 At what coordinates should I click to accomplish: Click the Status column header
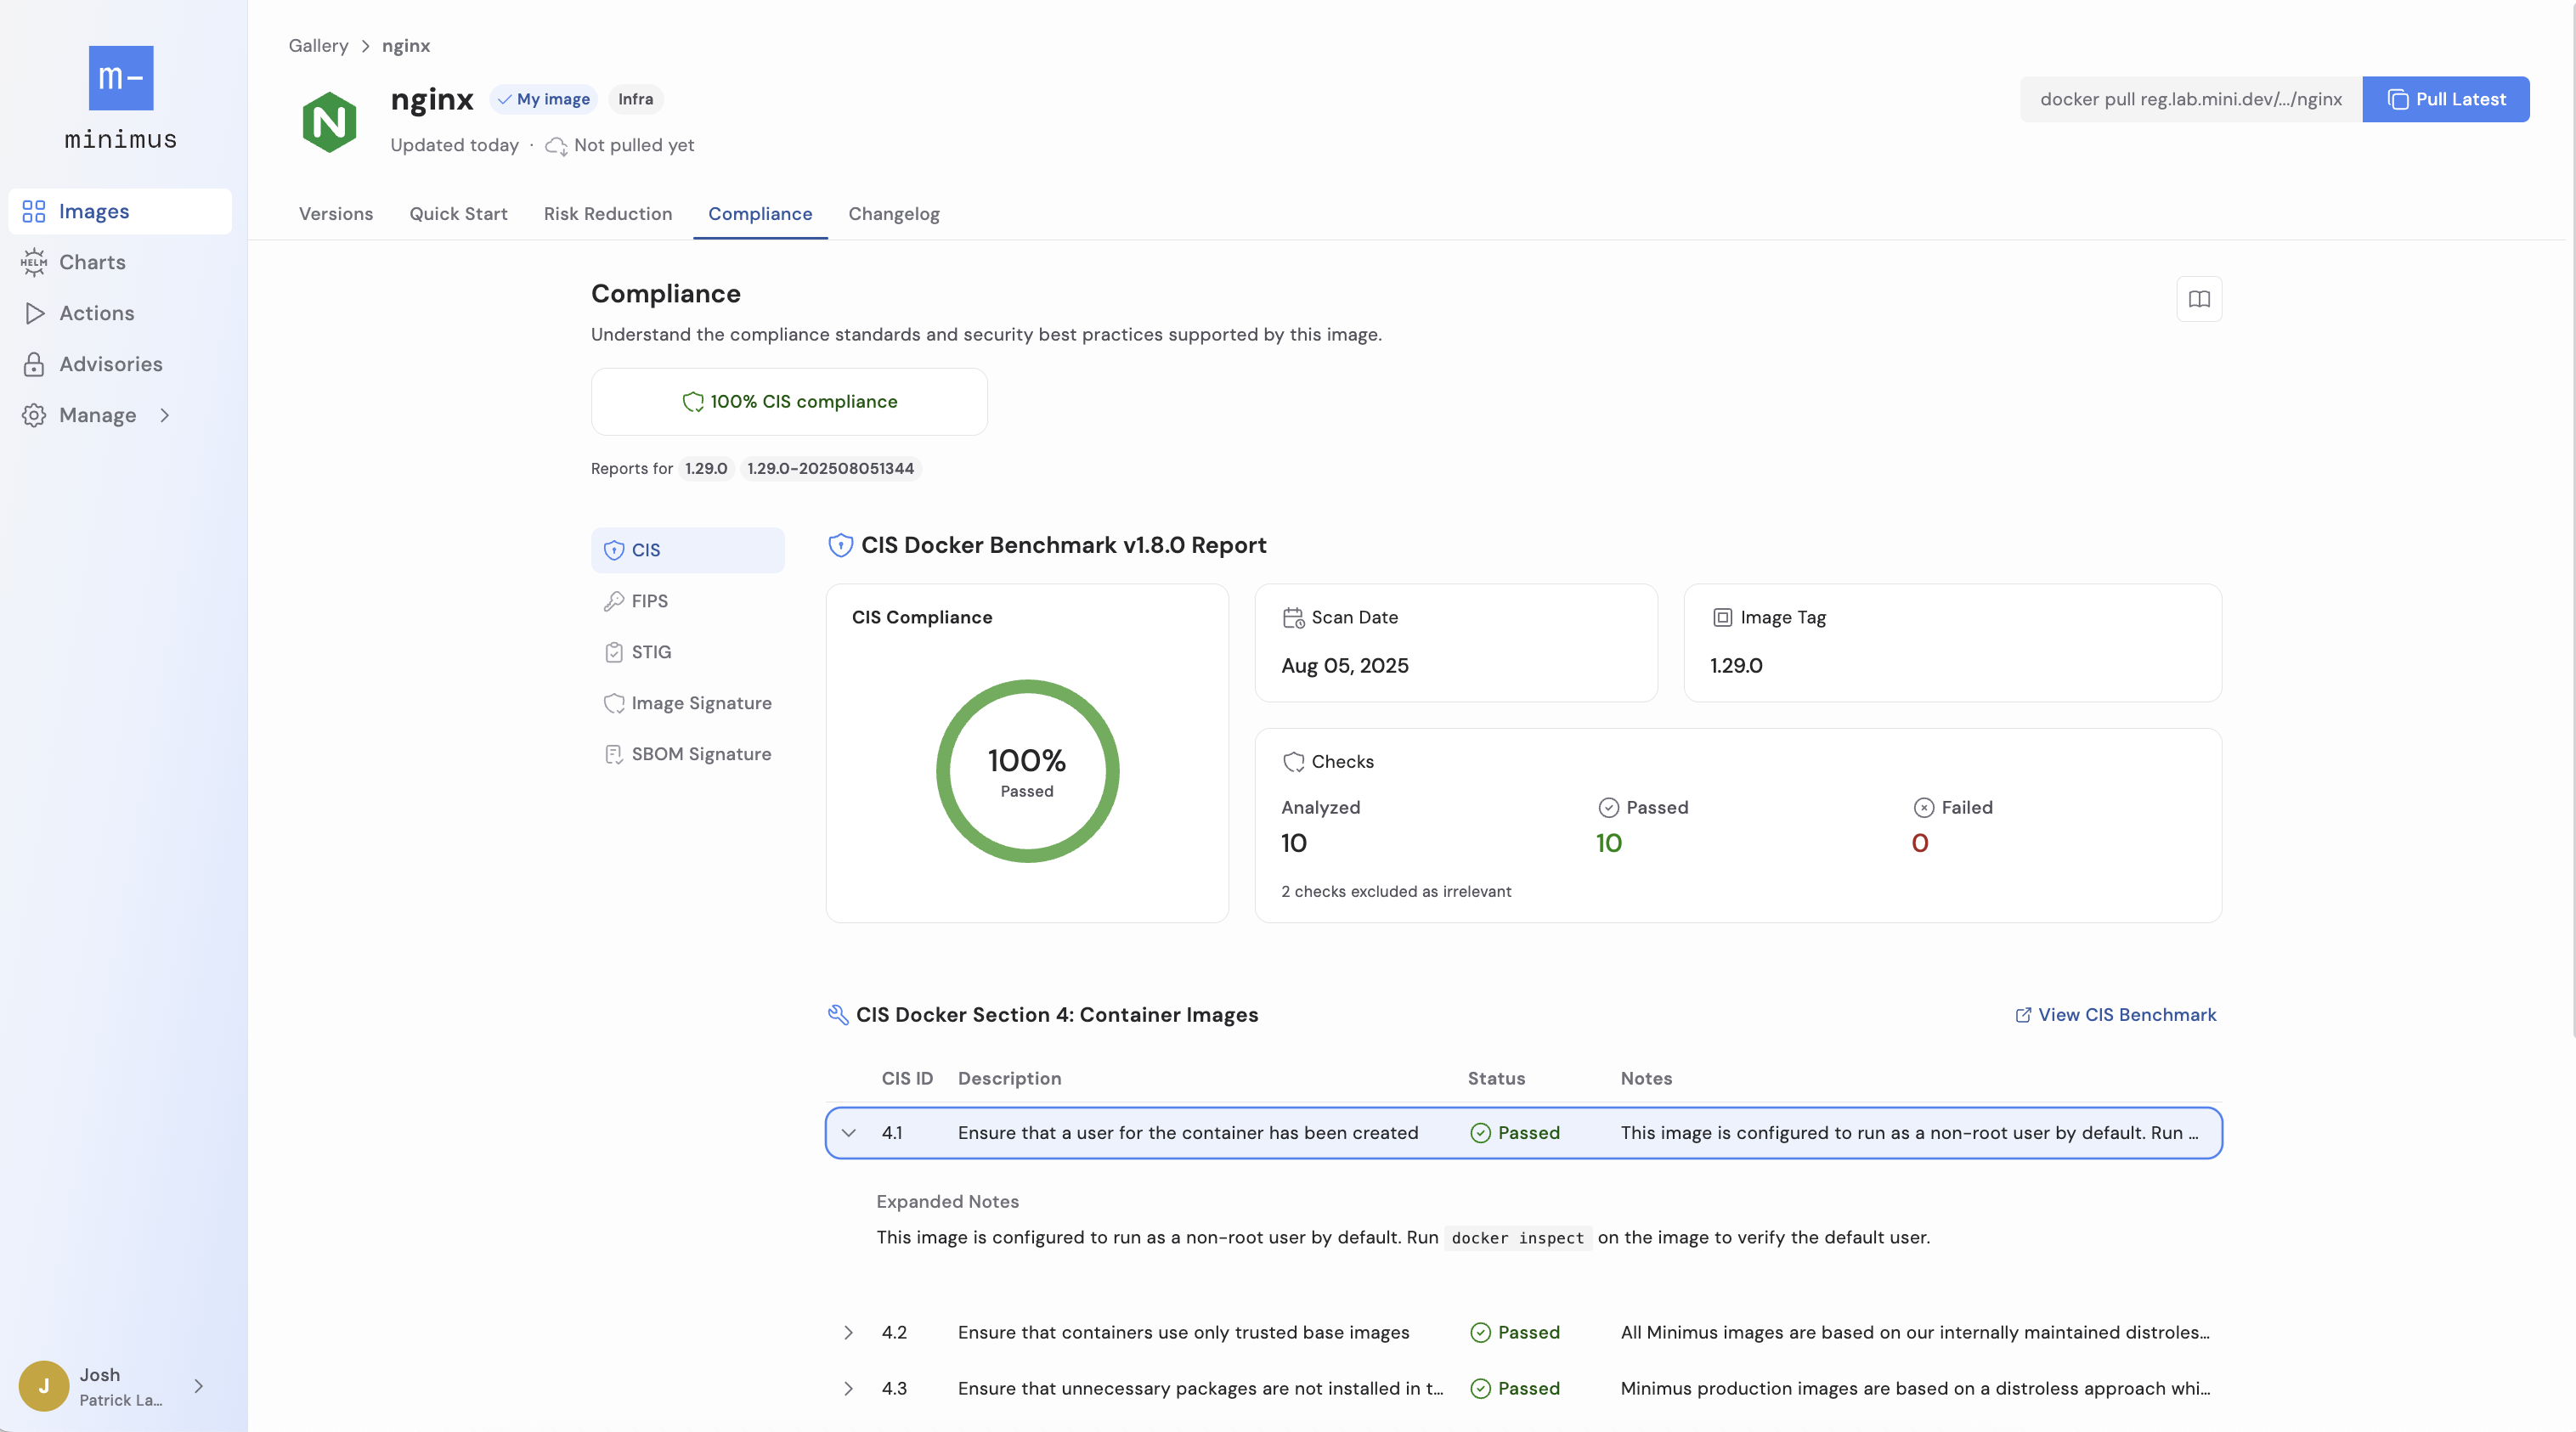(1496, 1079)
